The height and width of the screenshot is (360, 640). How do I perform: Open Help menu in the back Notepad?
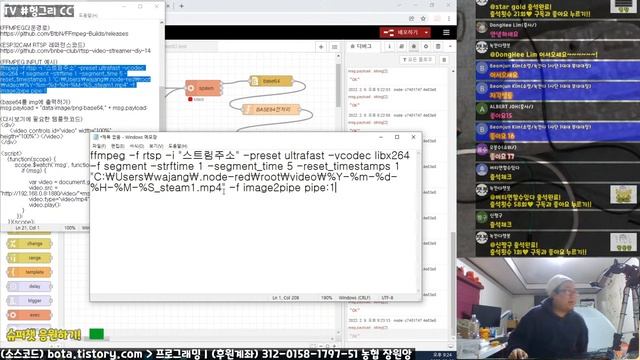pos(88,16)
